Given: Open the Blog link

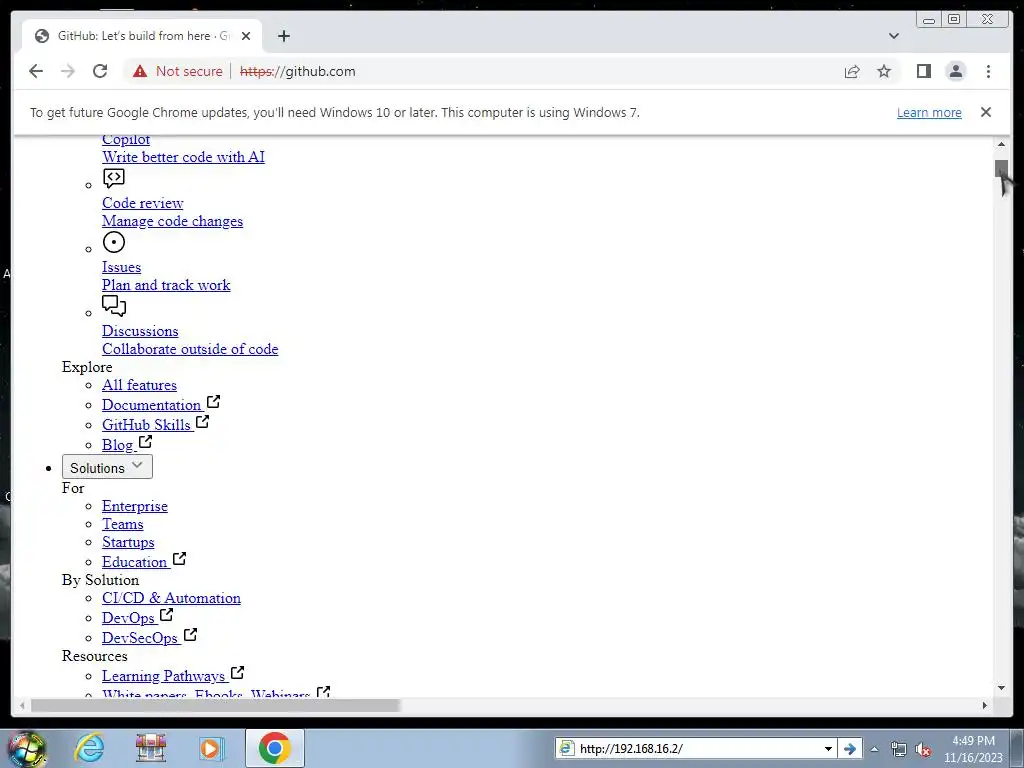Looking at the screenshot, I should (118, 445).
